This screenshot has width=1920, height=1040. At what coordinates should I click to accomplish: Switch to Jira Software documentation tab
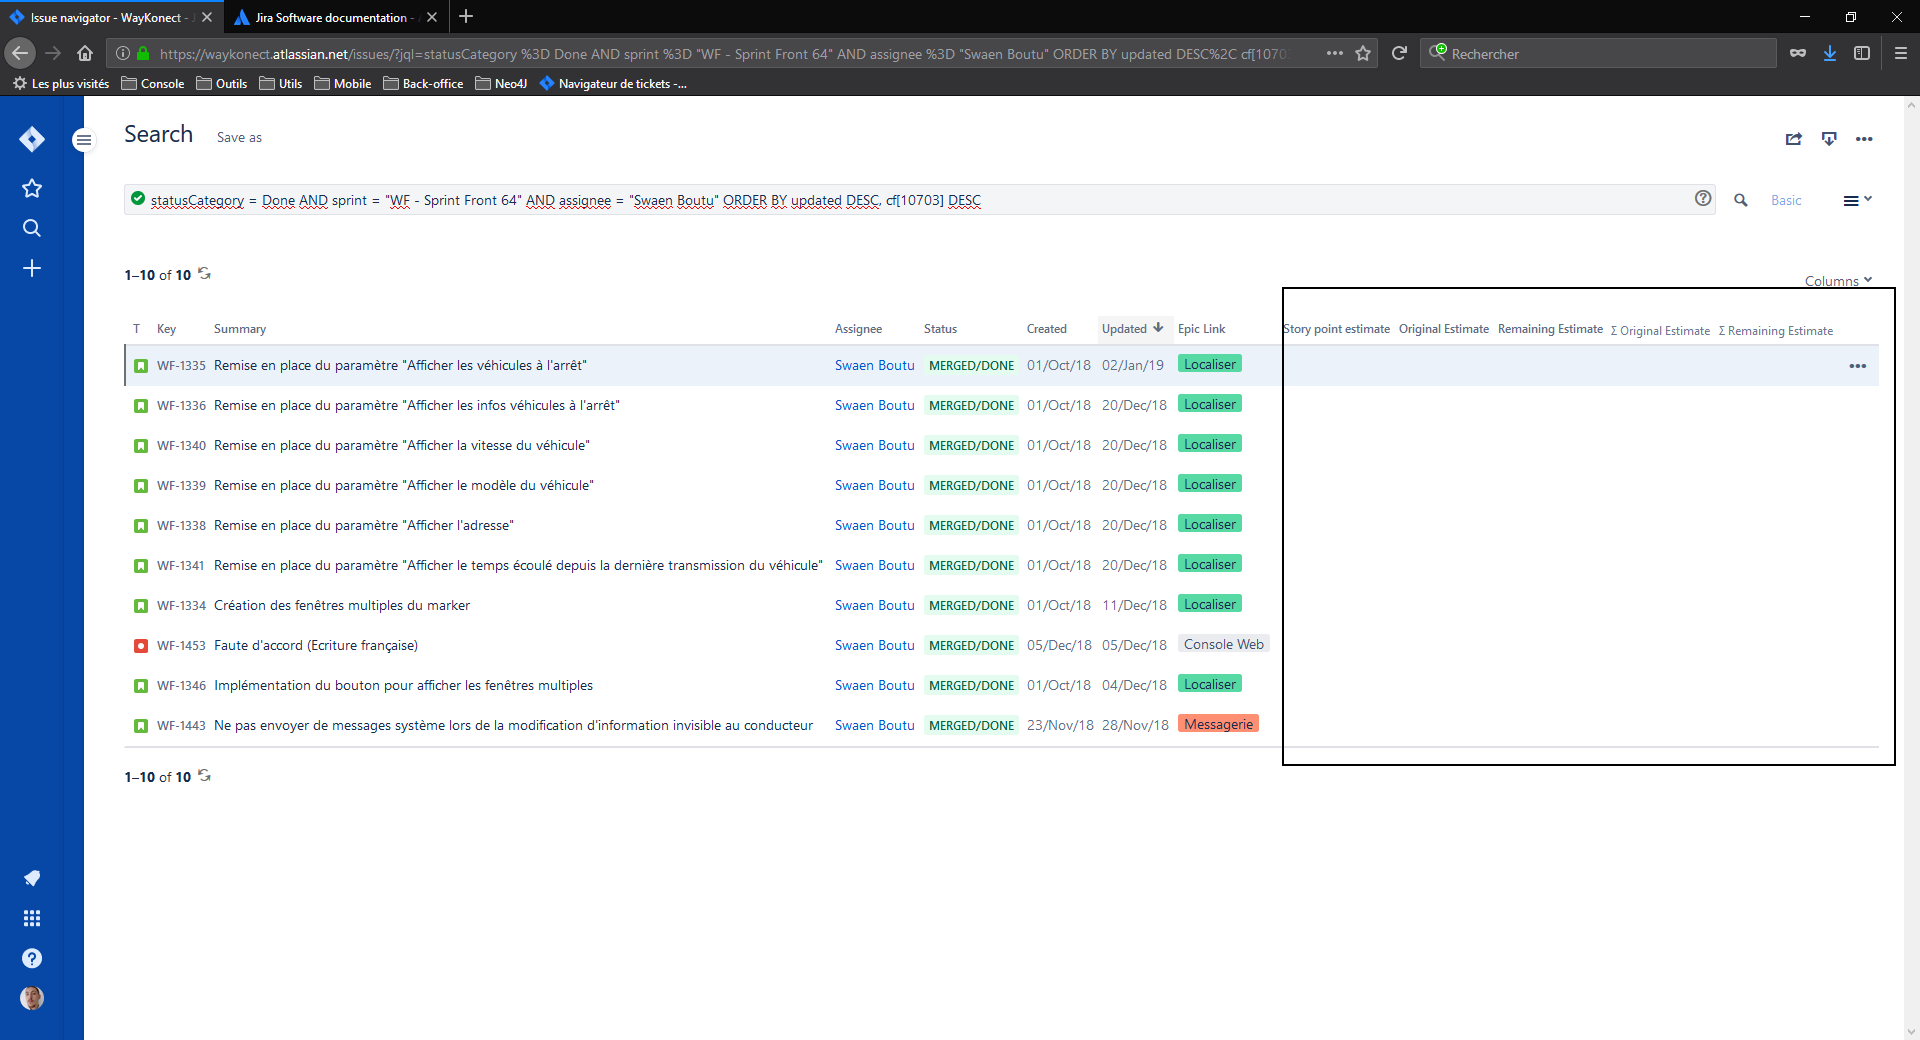(x=331, y=17)
